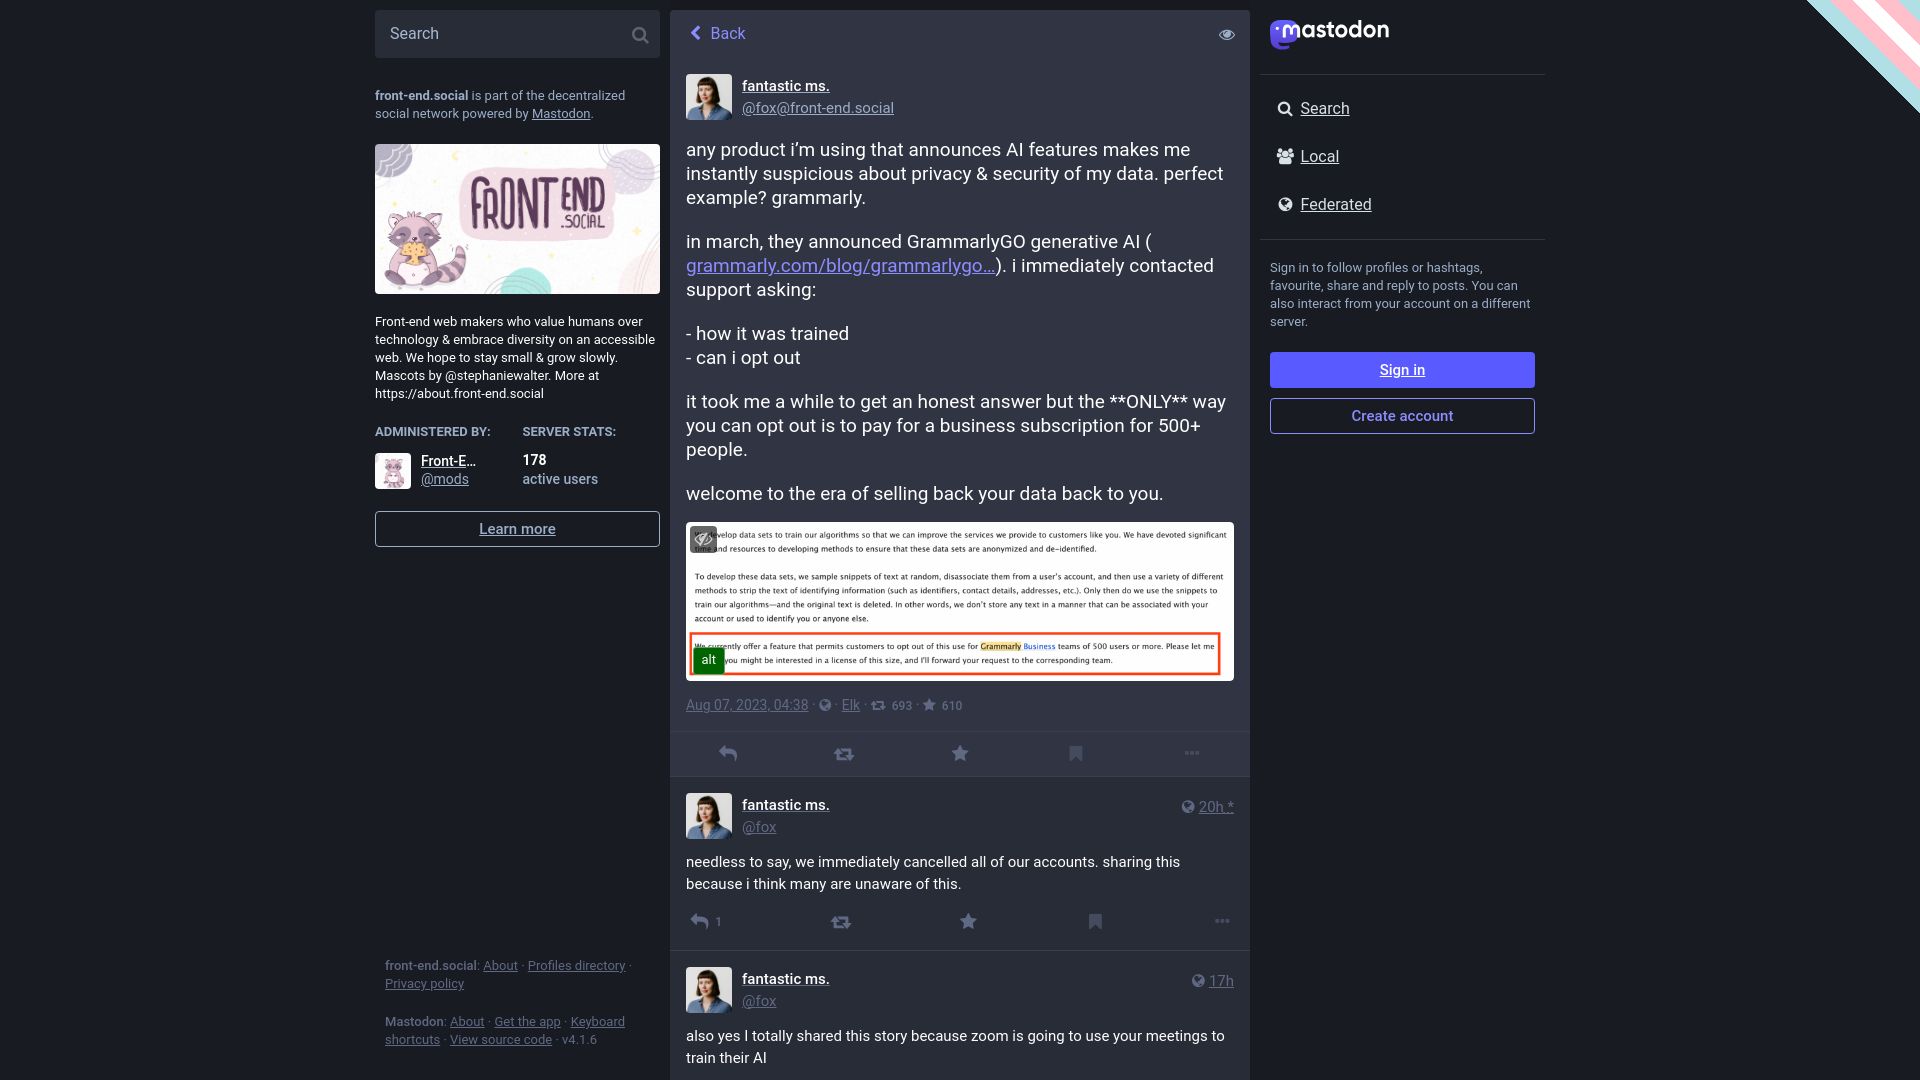Open the @mods administrator profile
The height and width of the screenshot is (1080, 1920).
(x=445, y=479)
